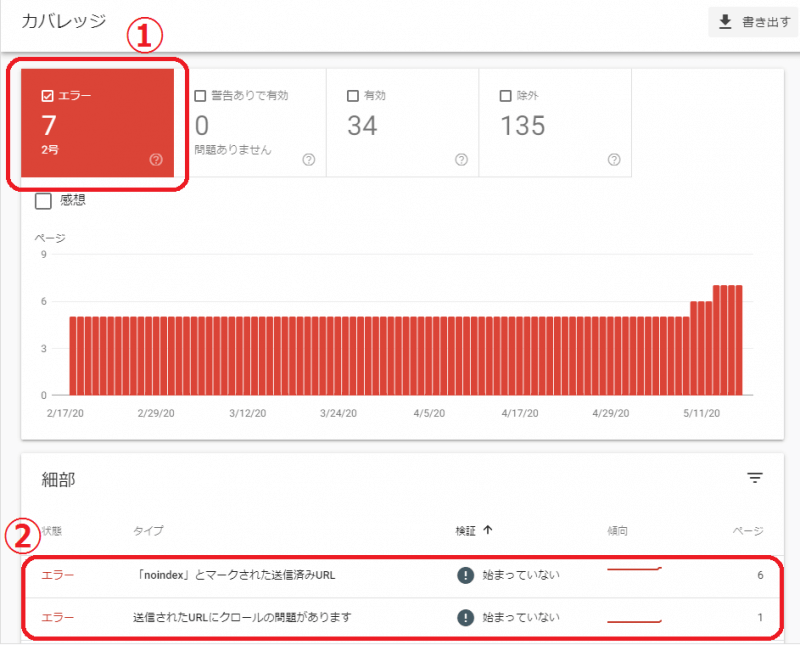800x645 pixels.
Task: Click the 135 count in 除外 card
Action: pos(523,126)
